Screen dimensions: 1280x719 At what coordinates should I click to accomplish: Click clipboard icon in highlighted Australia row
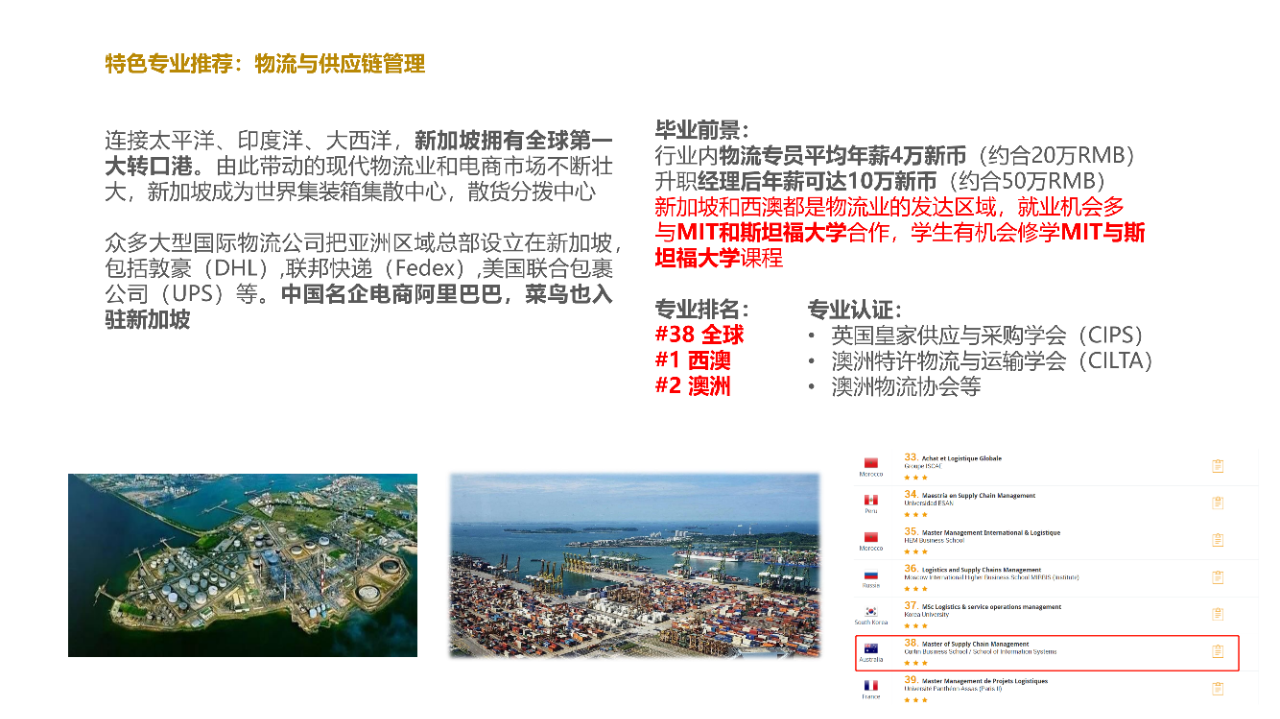click(x=1217, y=651)
